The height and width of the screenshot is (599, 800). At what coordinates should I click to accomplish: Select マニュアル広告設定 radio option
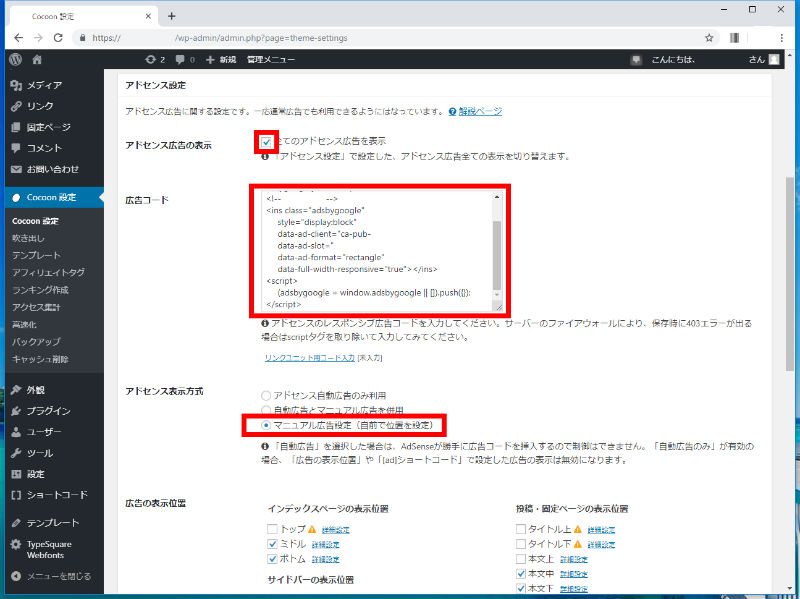266,426
